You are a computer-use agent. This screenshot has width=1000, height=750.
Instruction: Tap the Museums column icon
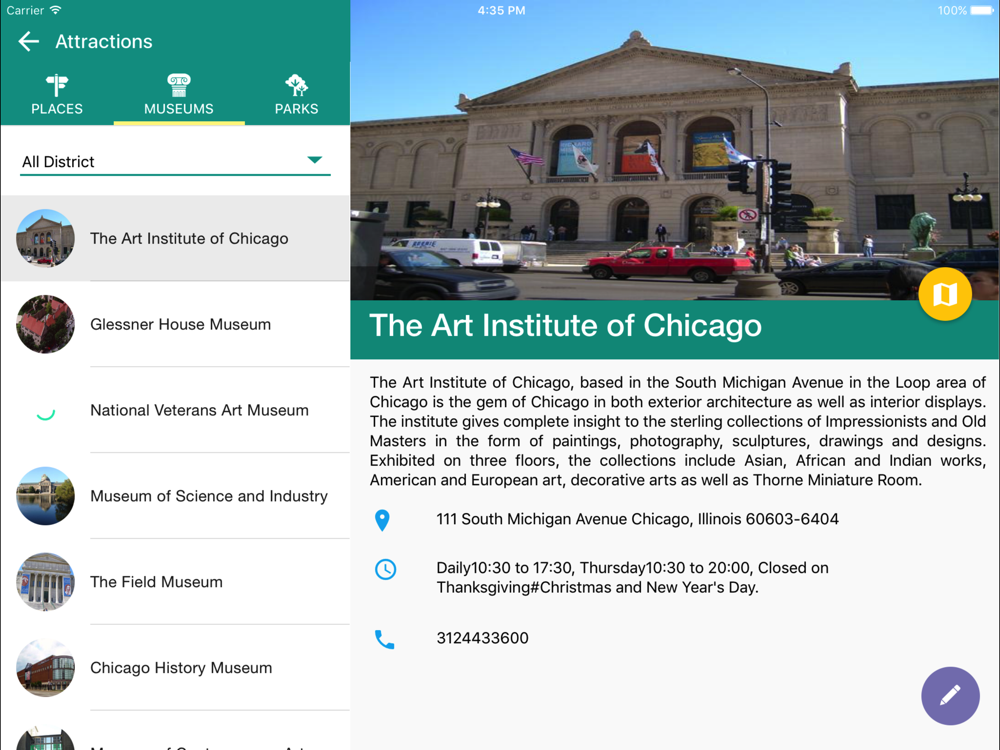pos(179,85)
